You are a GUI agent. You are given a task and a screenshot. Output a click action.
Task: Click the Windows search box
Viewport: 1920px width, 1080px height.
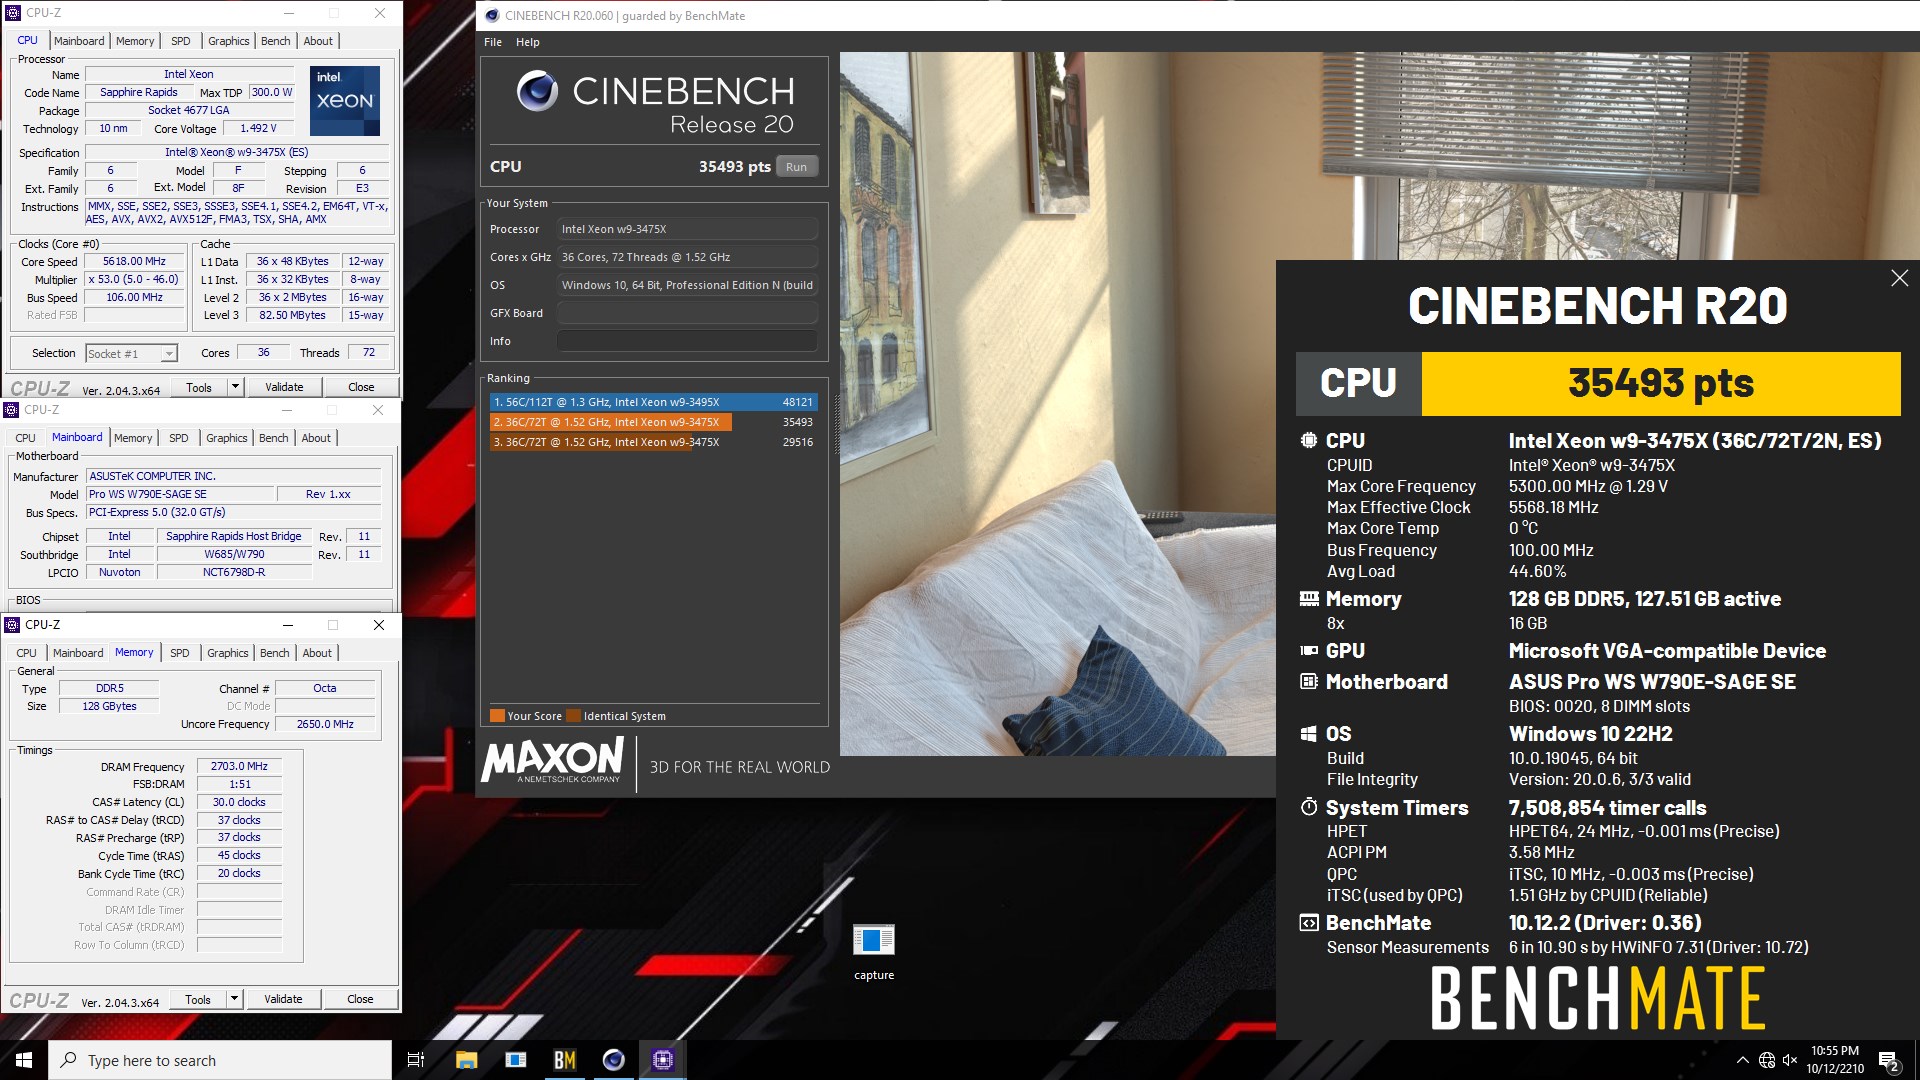tap(220, 1060)
